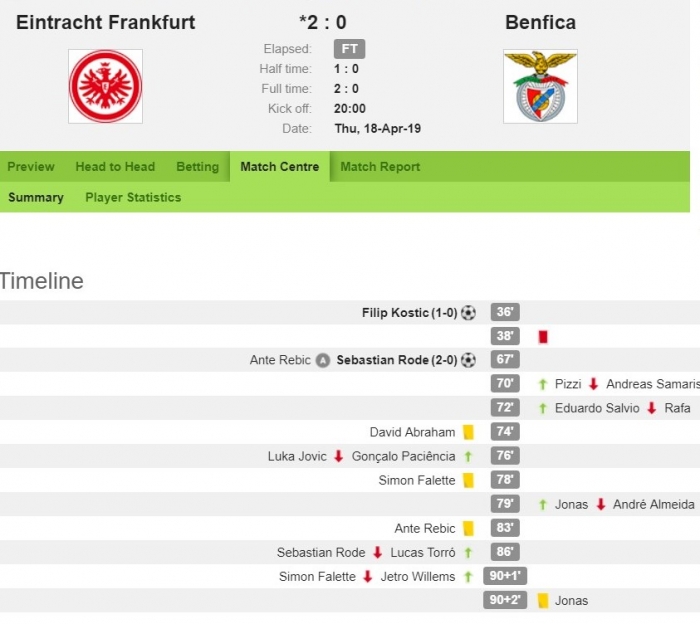Select the Summary sub-tab

pos(36,197)
